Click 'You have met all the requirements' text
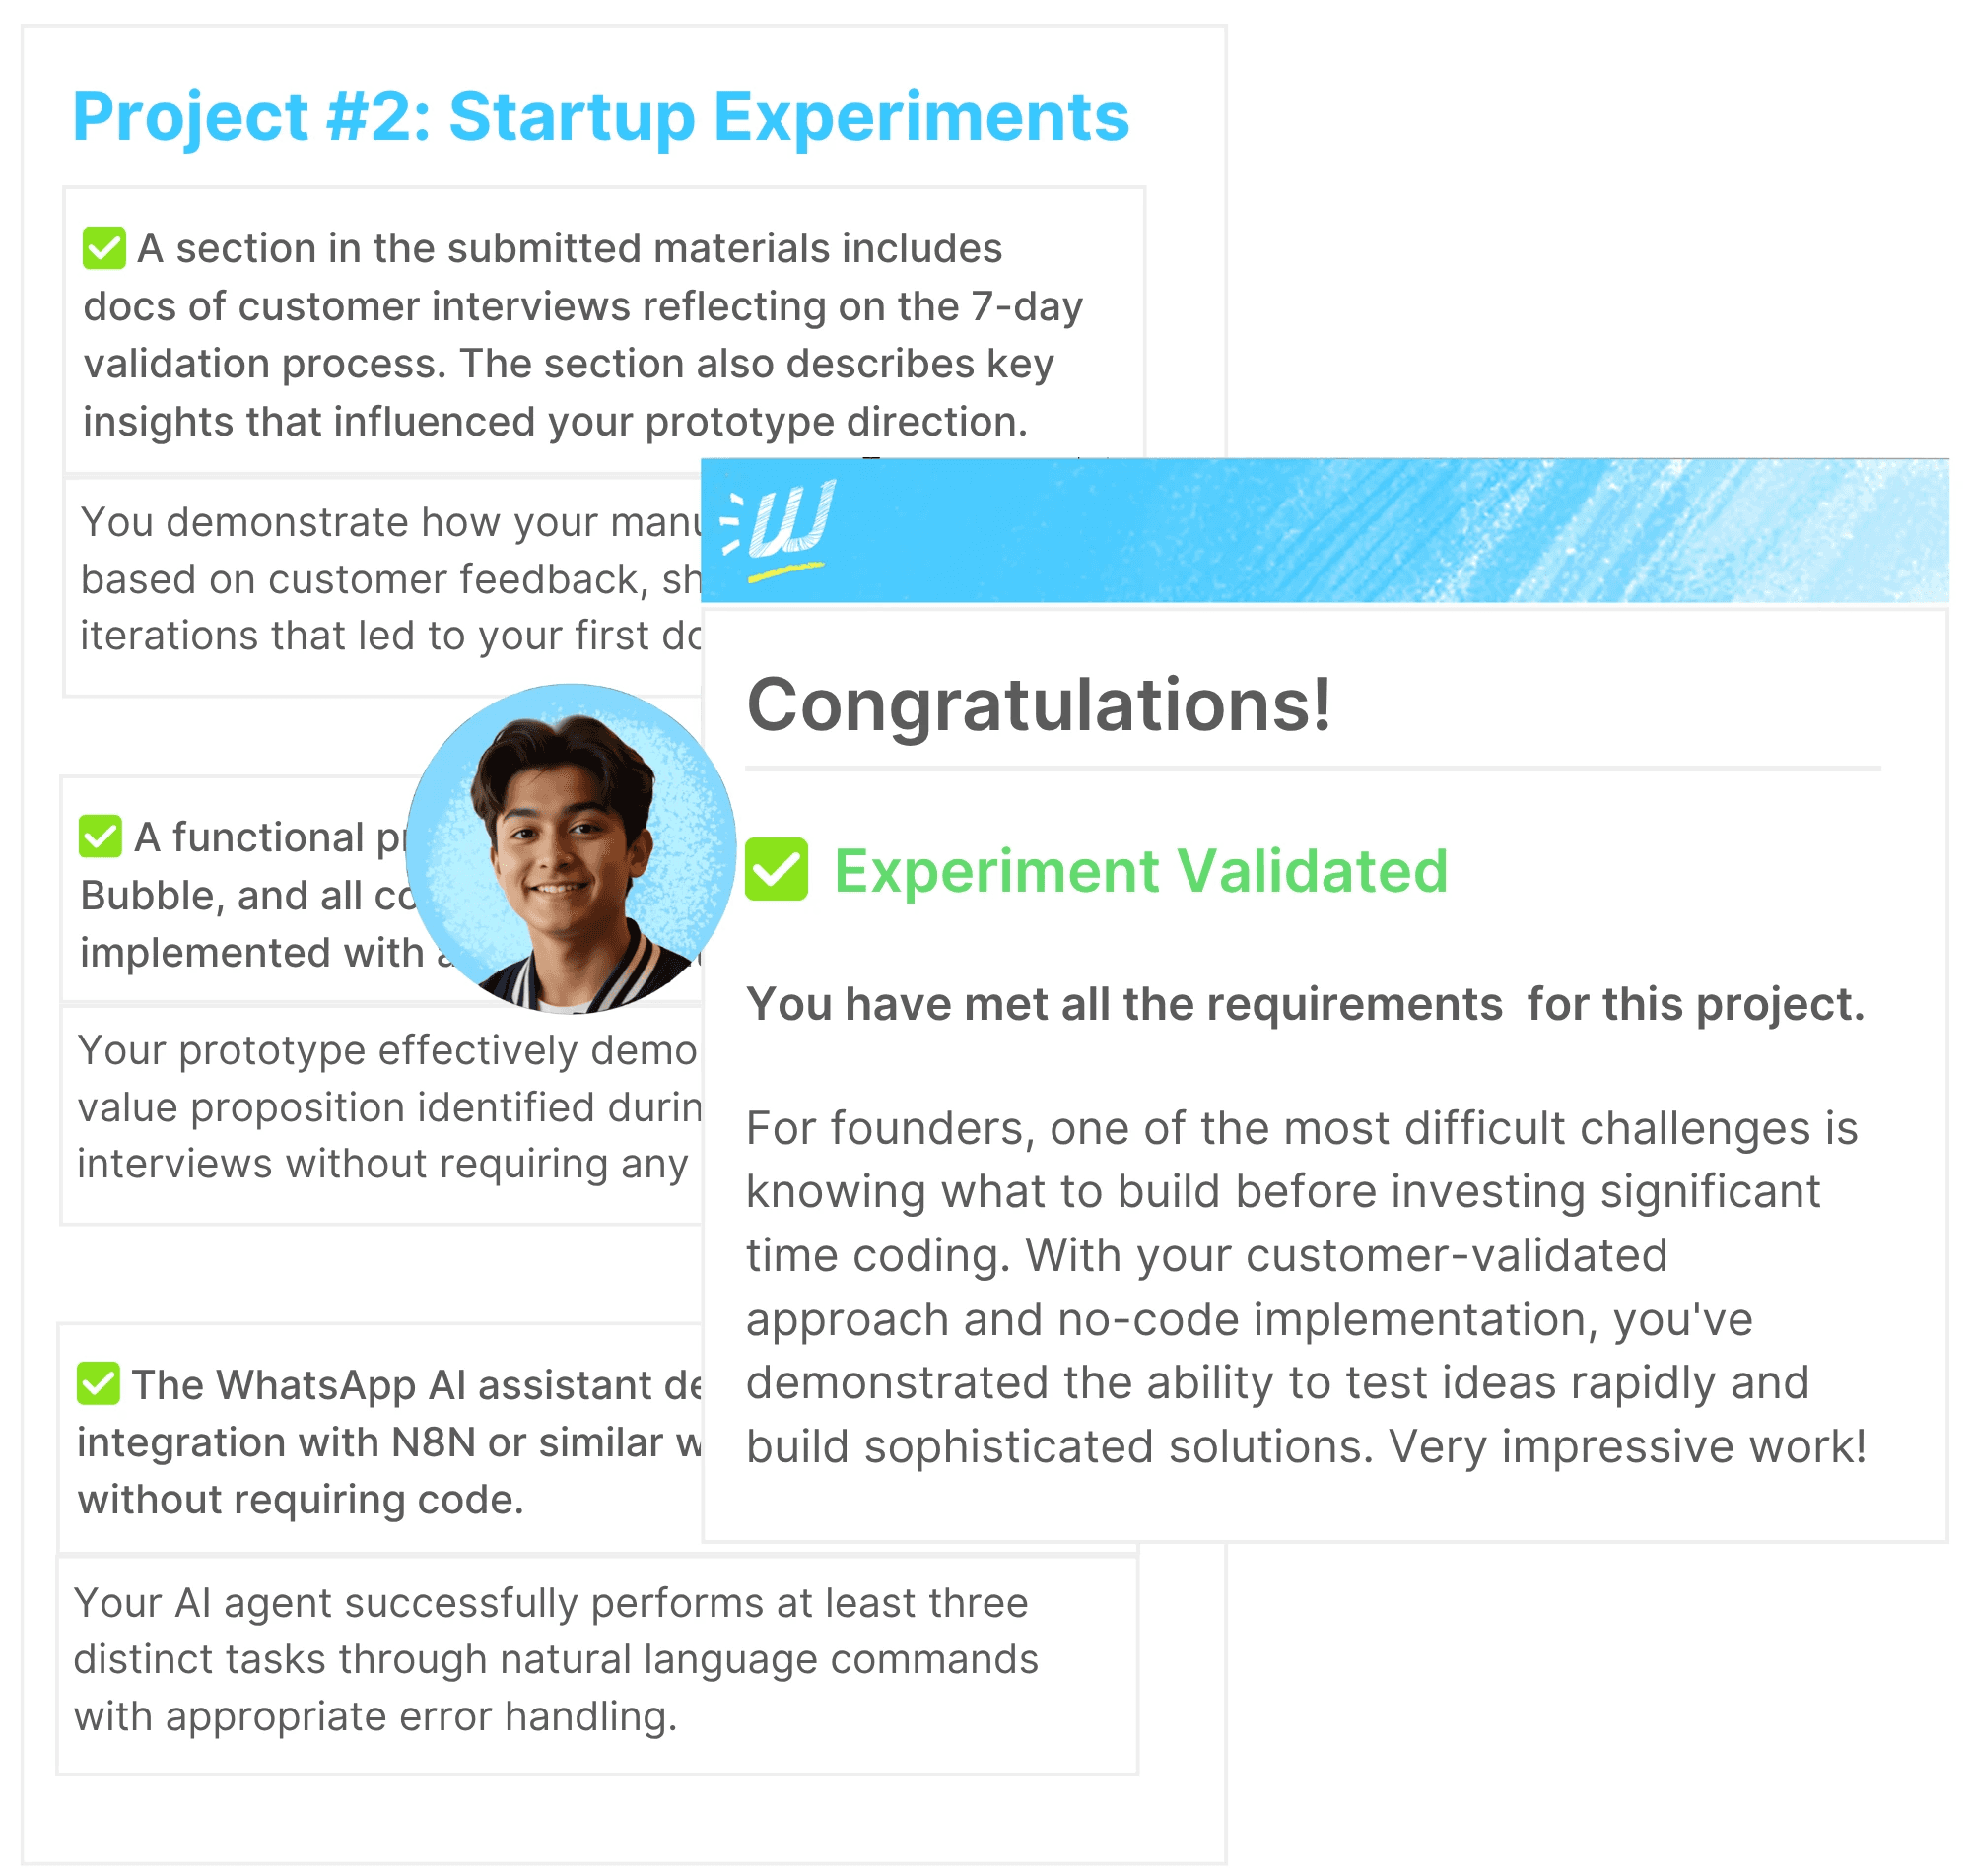Image resolution: width=1971 pixels, height=1876 pixels. 1305,1004
